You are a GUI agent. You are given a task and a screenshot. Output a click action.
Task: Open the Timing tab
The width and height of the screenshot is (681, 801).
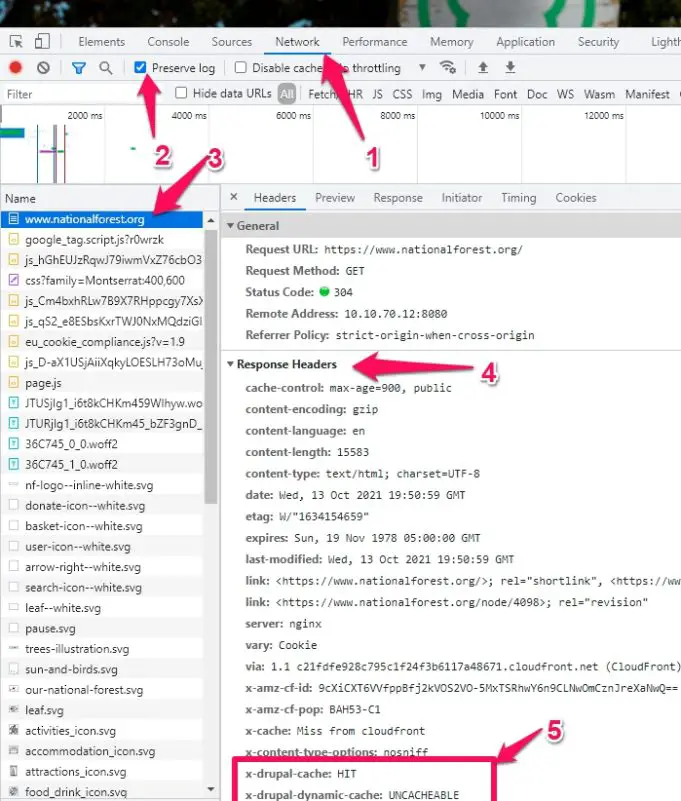coord(518,198)
